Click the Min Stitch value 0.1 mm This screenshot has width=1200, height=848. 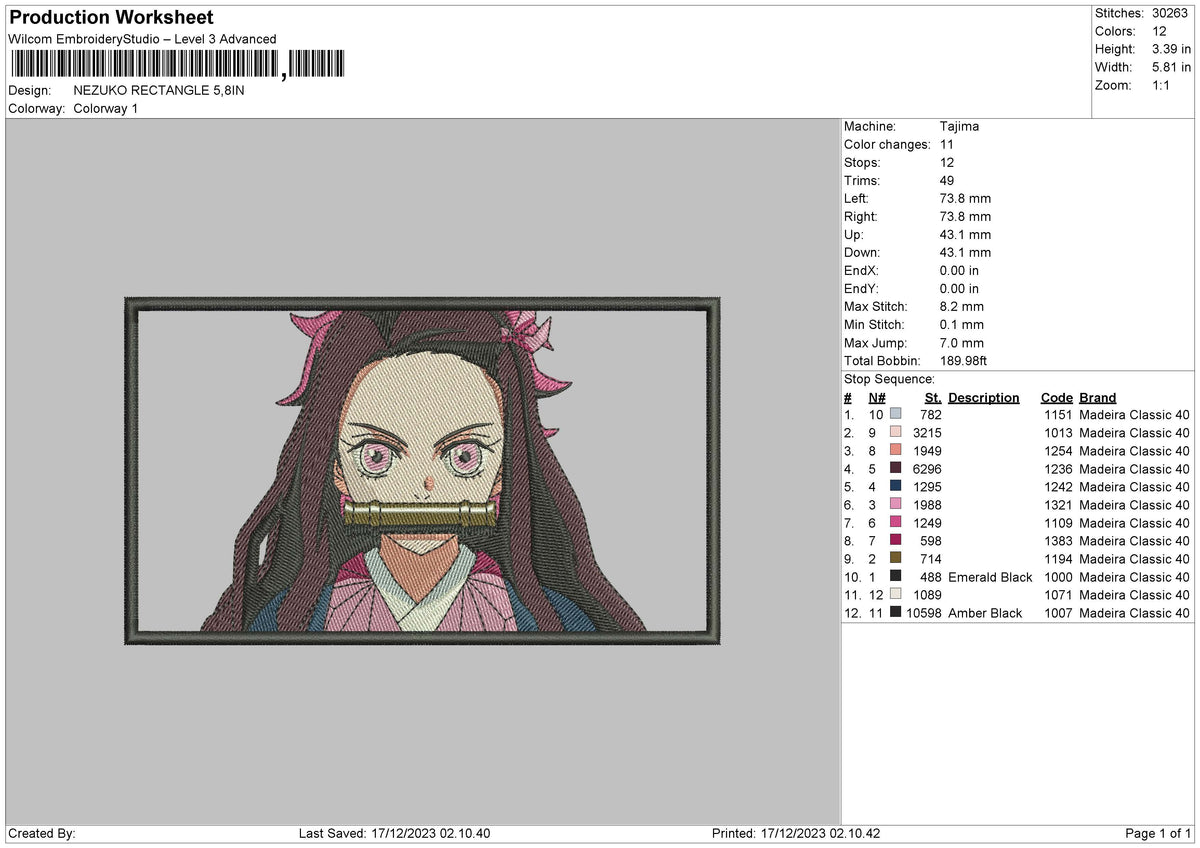click(x=962, y=324)
